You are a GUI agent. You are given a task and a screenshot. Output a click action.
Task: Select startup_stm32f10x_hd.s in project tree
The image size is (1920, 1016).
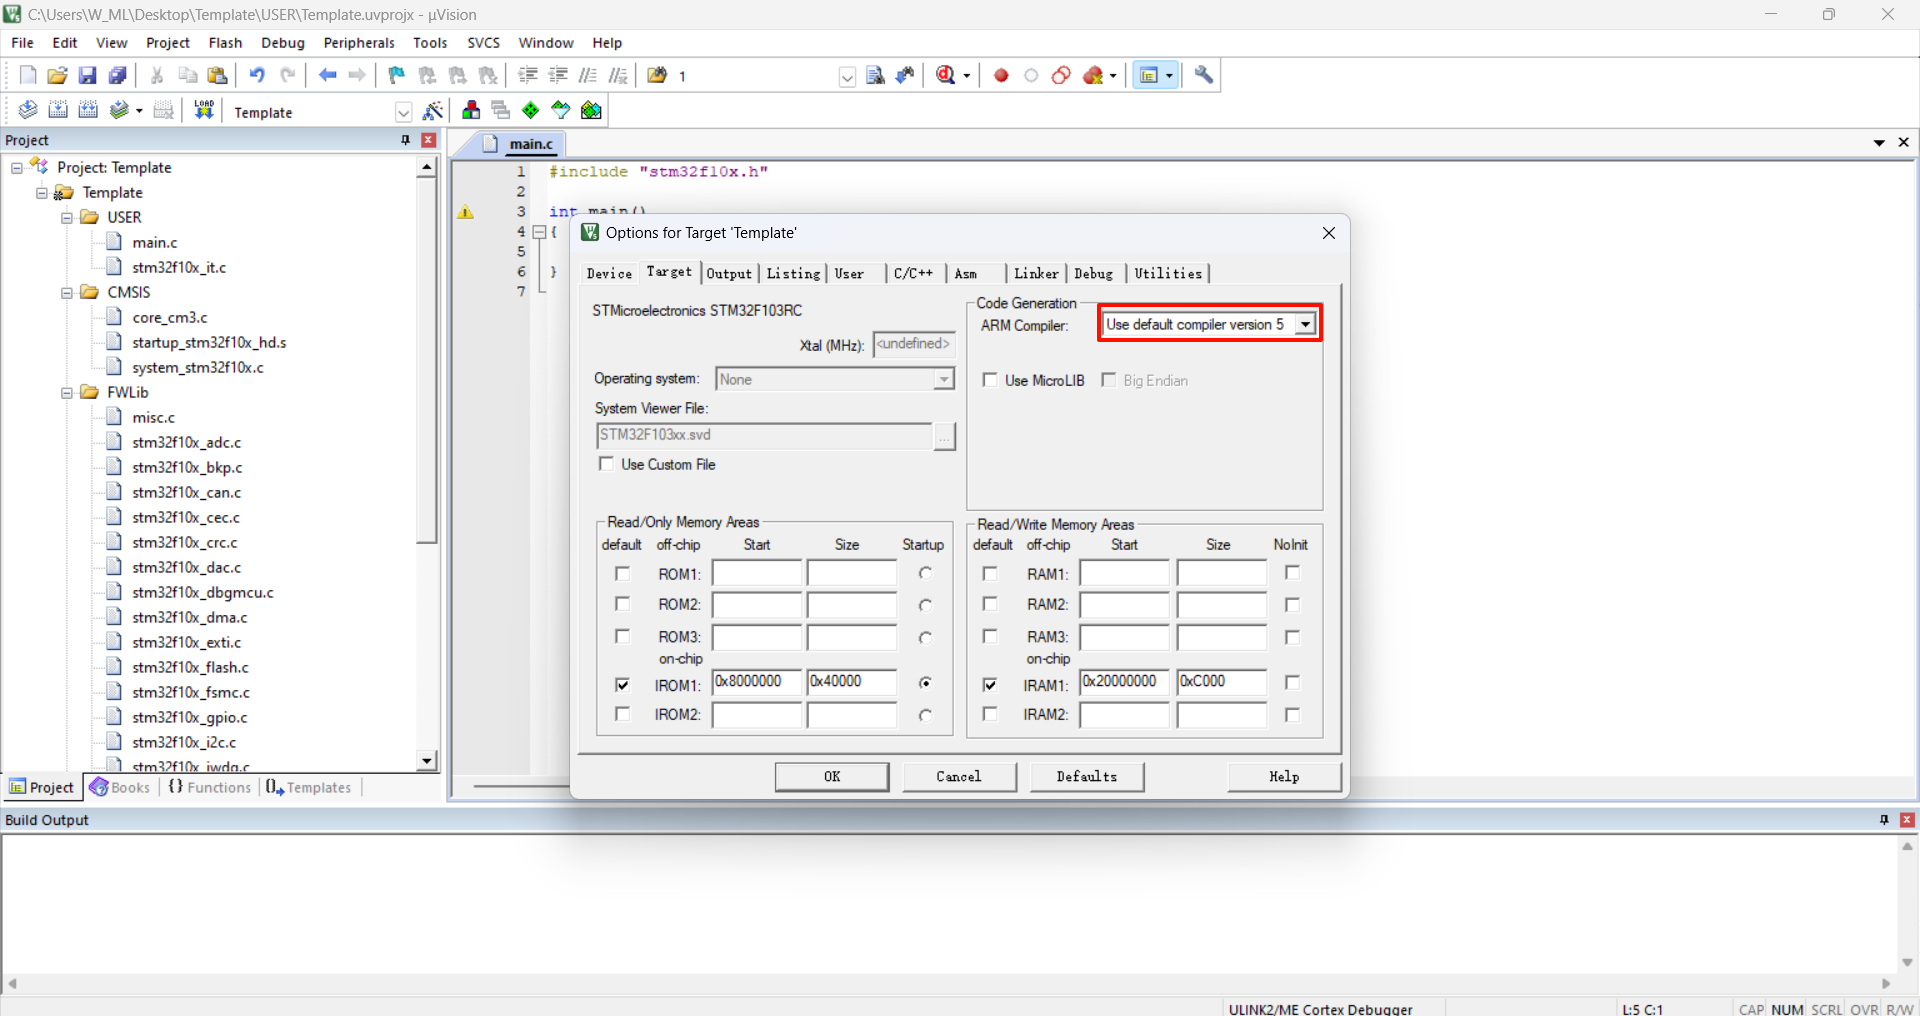pos(209,342)
